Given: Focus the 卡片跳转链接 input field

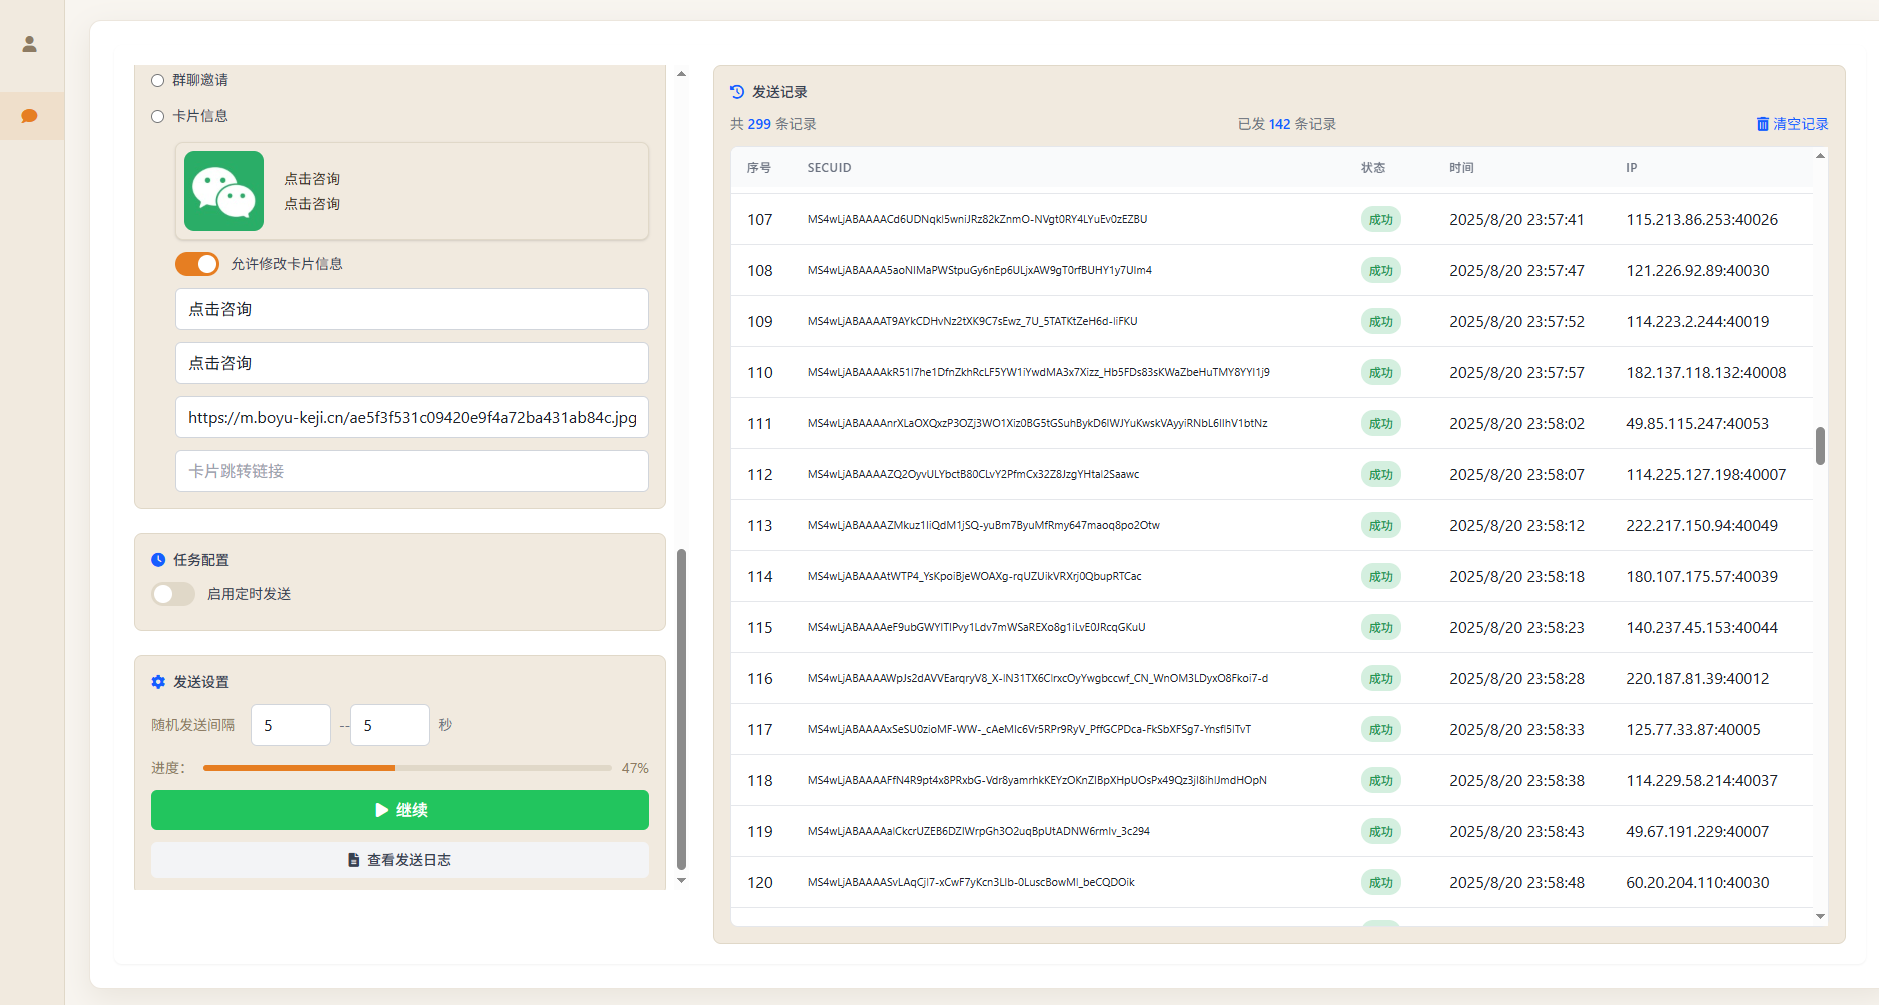Looking at the screenshot, I should pos(411,471).
